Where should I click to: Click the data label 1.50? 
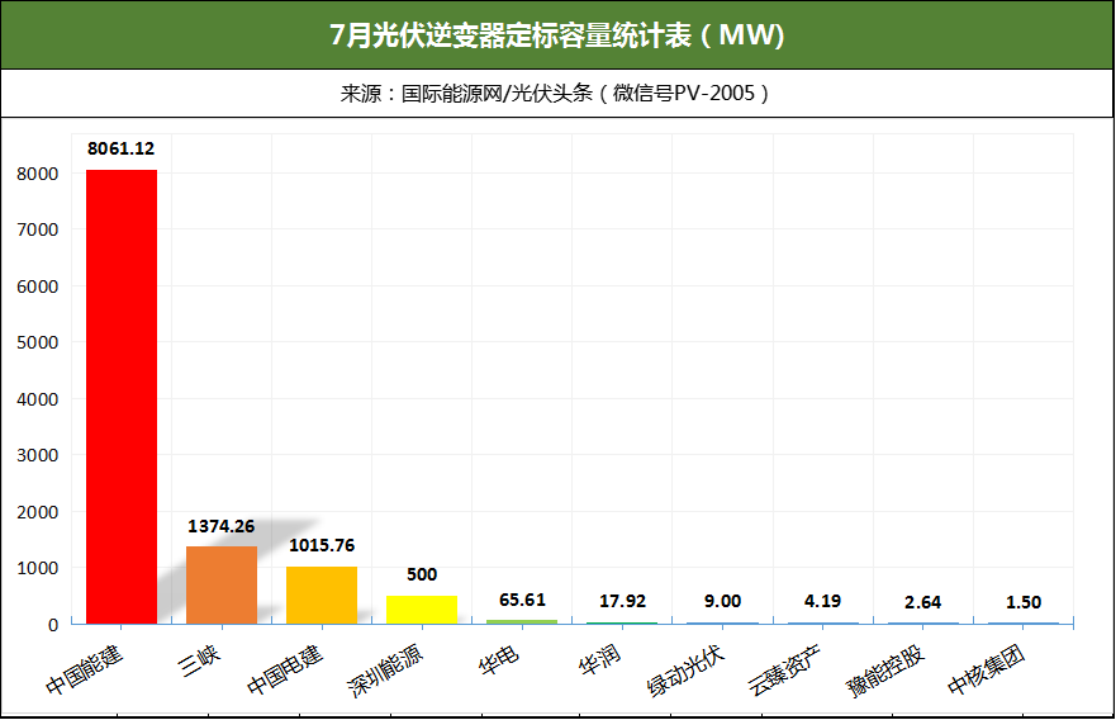1023,603
